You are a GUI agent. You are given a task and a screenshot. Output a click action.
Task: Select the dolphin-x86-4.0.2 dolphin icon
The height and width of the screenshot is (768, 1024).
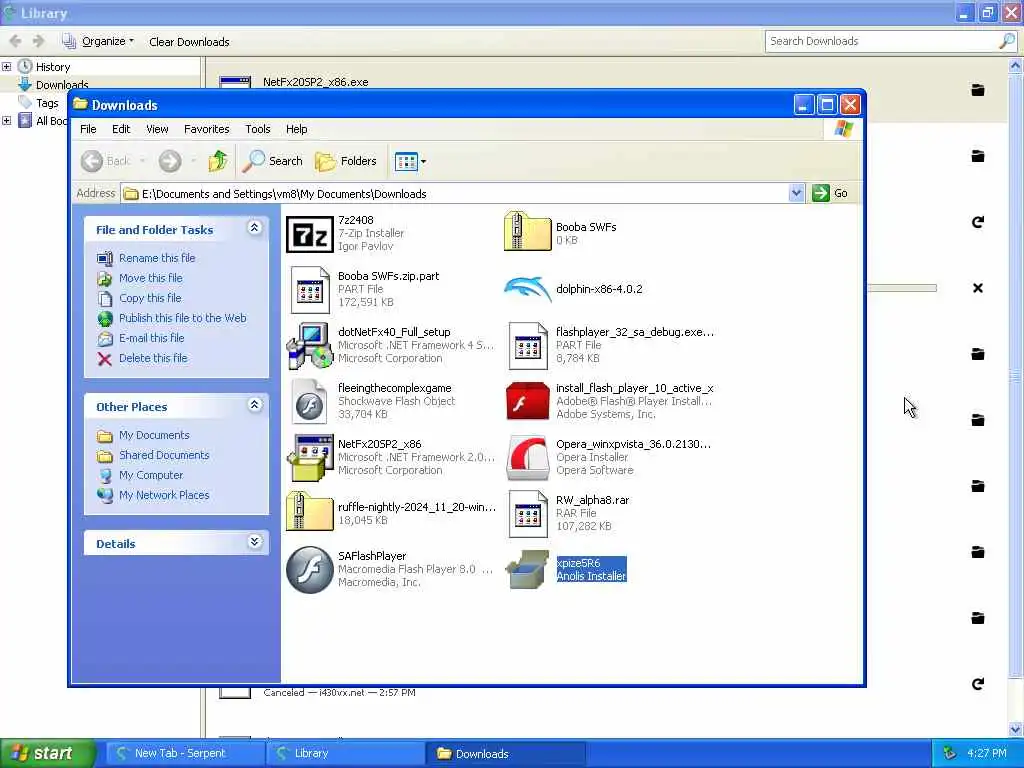[x=528, y=289]
